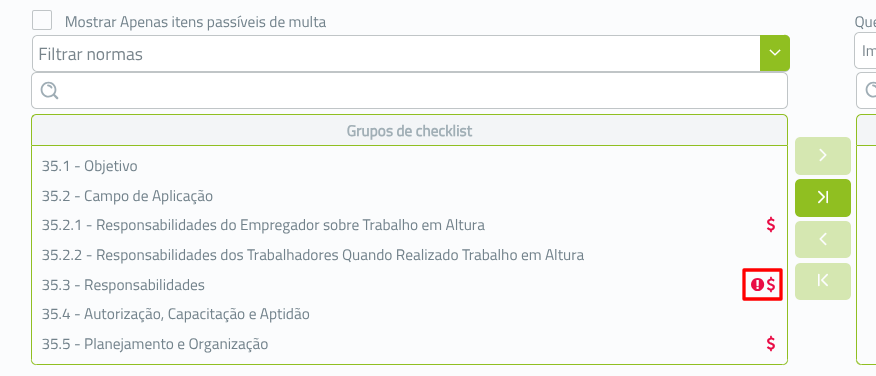
Task: Click the dollar icon on 35.3 Responsabilidades
Action: click(771, 285)
